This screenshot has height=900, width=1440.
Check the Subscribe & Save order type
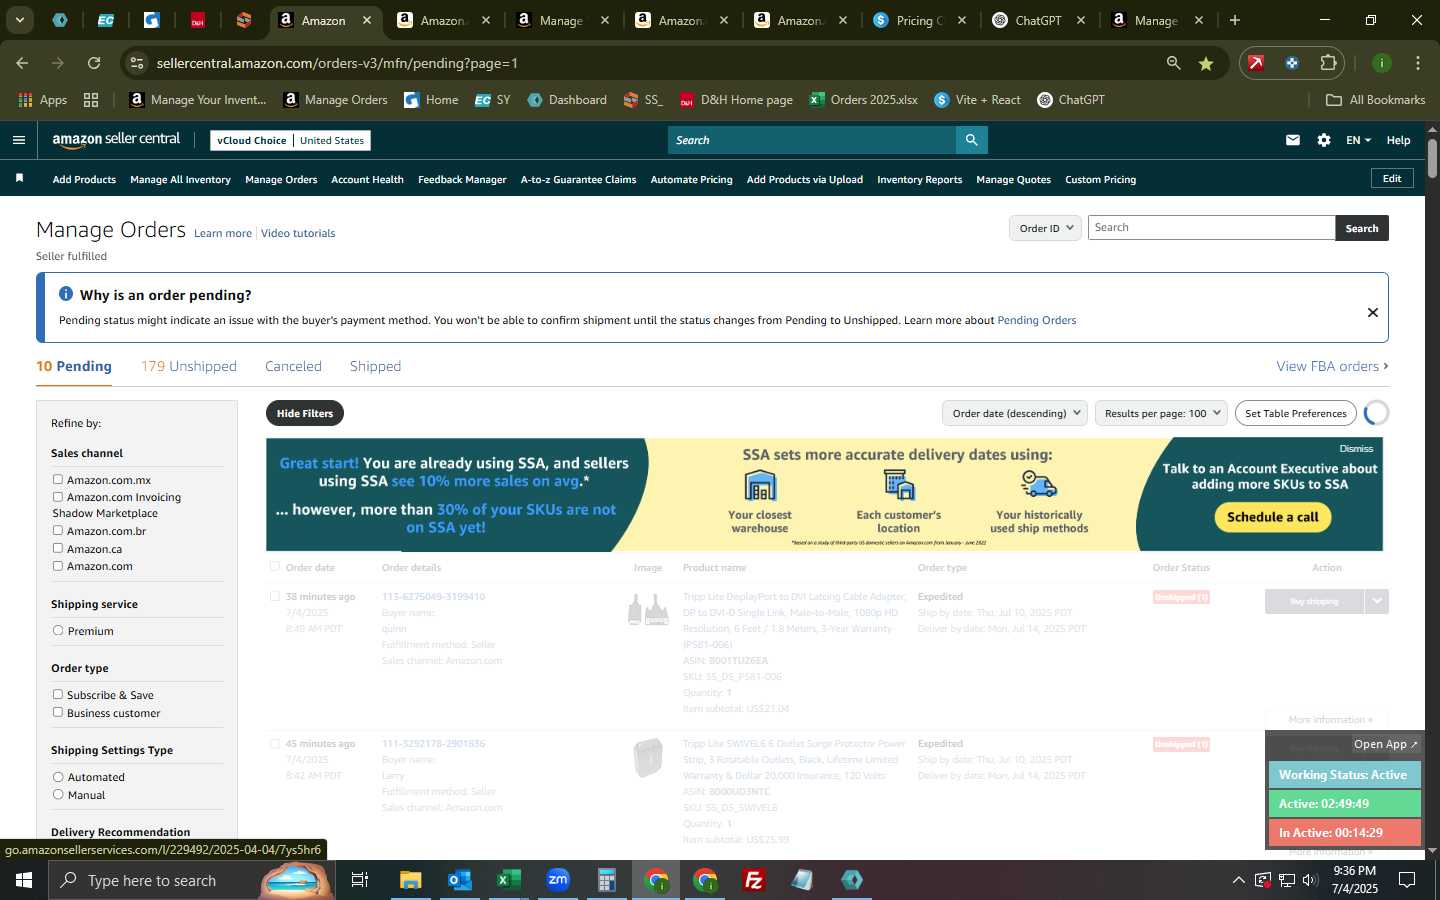[58, 695]
